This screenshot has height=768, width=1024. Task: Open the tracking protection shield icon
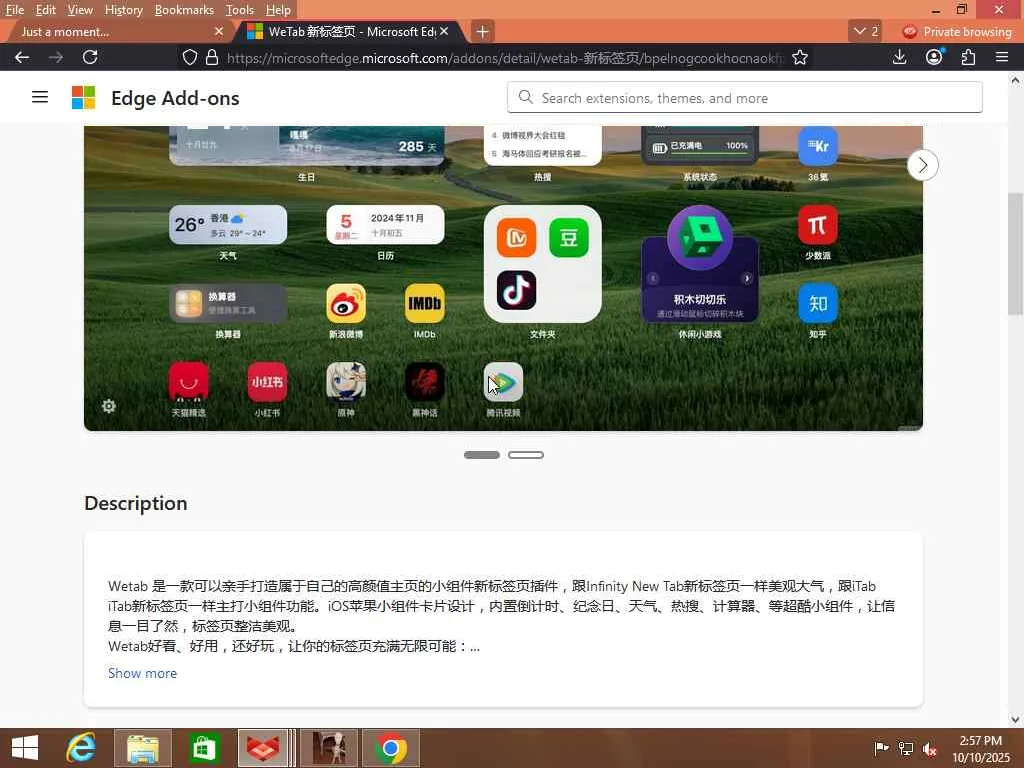pos(189,57)
